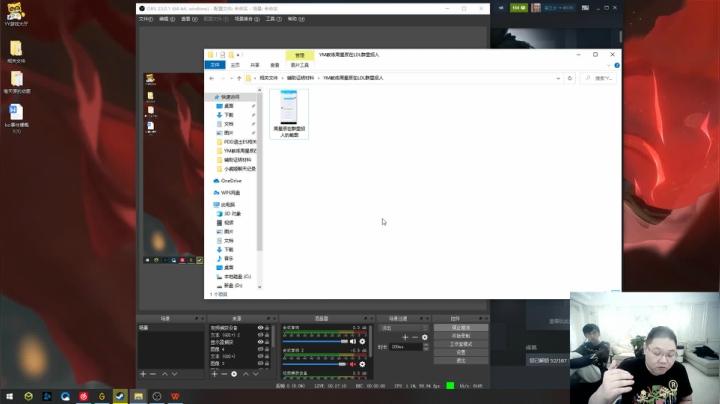
Task: Open the red NetEase Music taskbar icon
Action: coord(83,396)
